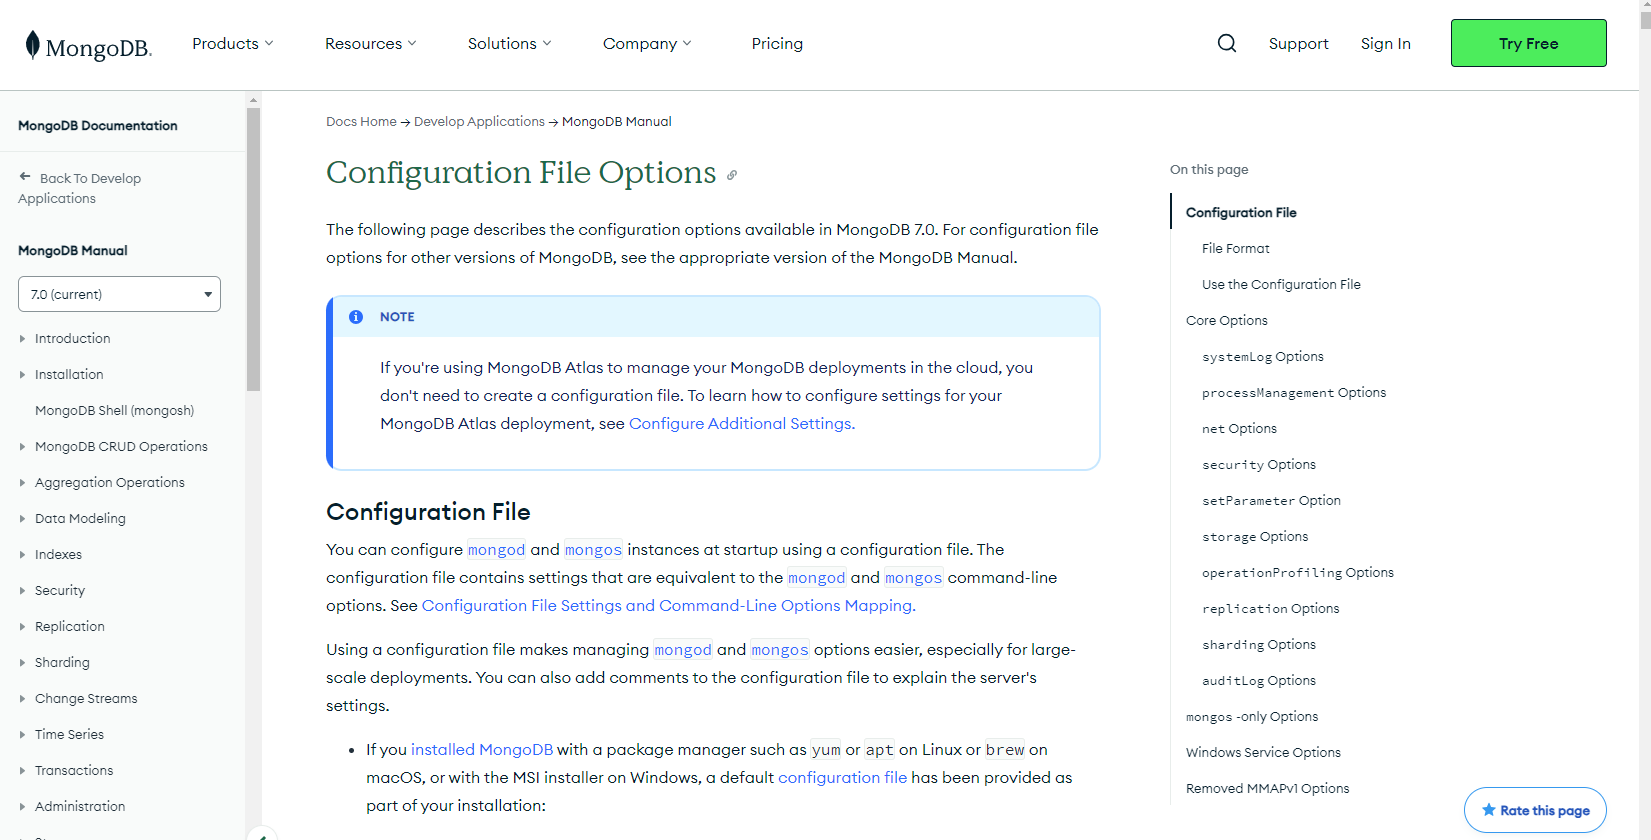The height and width of the screenshot is (840, 1651).
Task: Expand the Security arrow
Action: [x=22, y=591]
